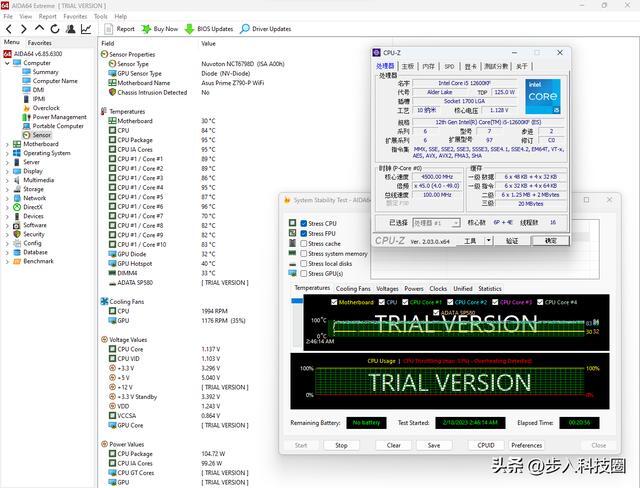
Task: Toggle CPU Core #1 graph checkbox
Action: [x=405, y=302]
